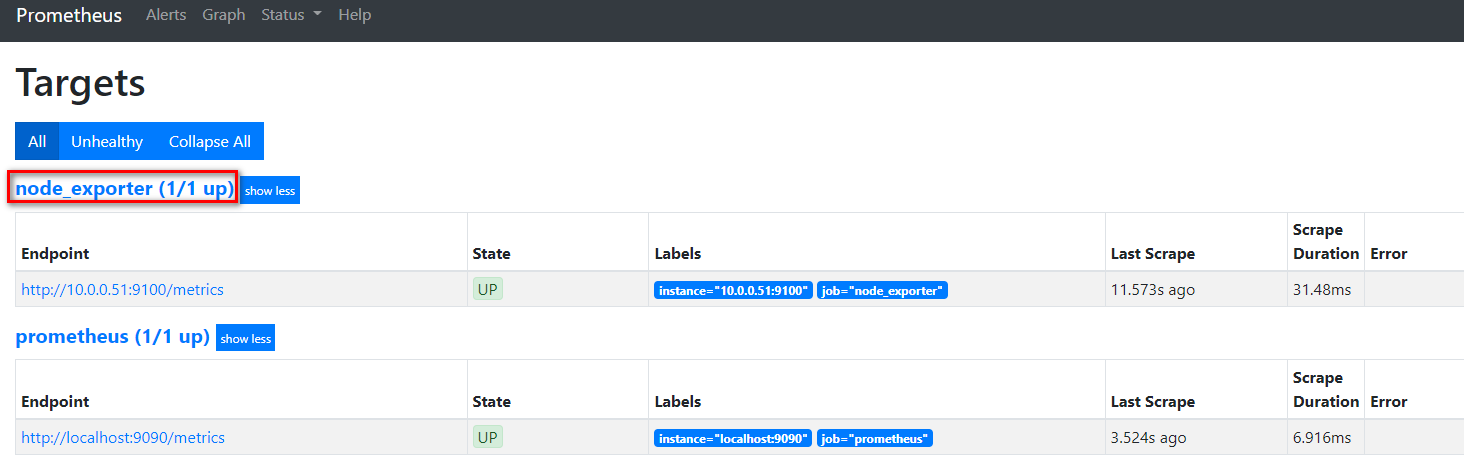Go to the Alerts page
This screenshot has height=455, width=1464.
(166, 15)
